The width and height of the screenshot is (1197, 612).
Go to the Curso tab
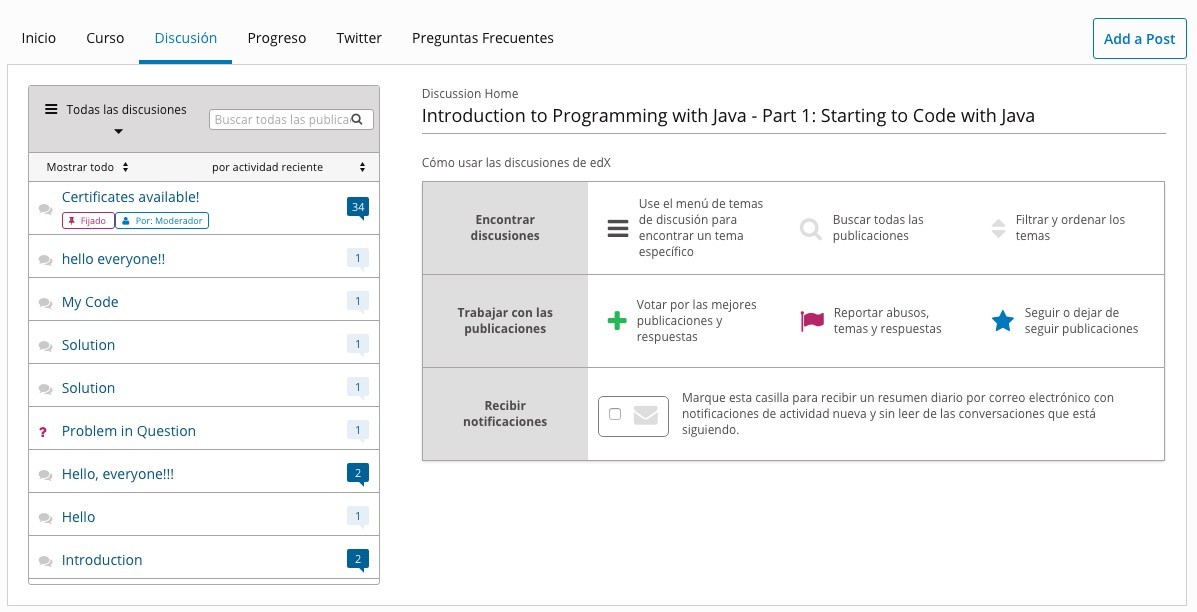(x=105, y=38)
